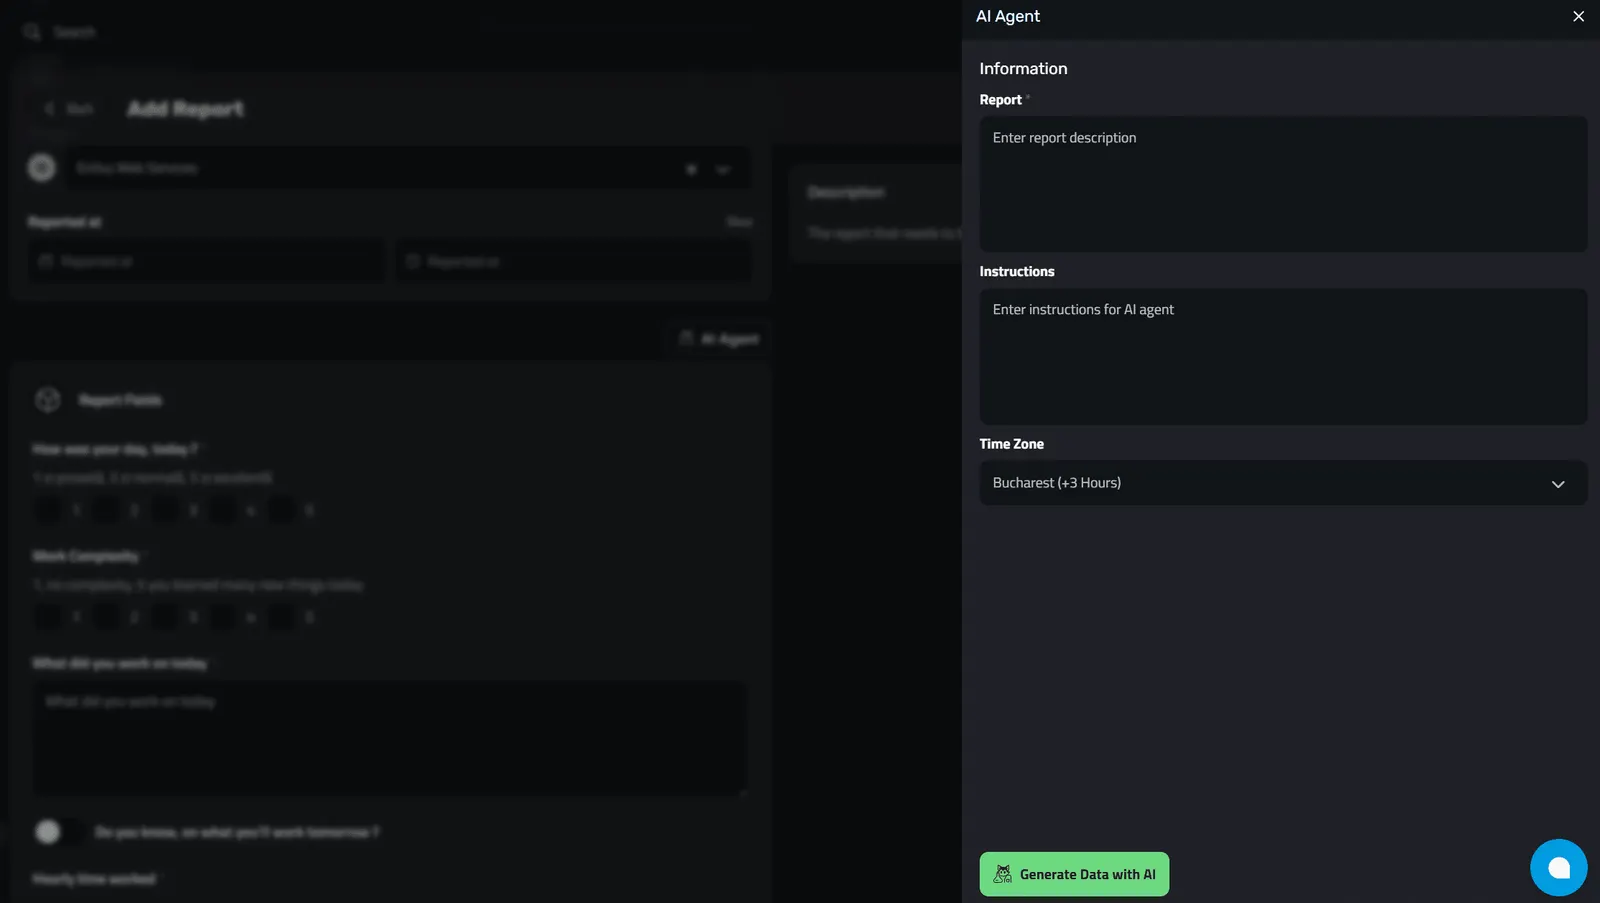
Task: Click the Instructions for AI agent field
Action: pos(1283,357)
